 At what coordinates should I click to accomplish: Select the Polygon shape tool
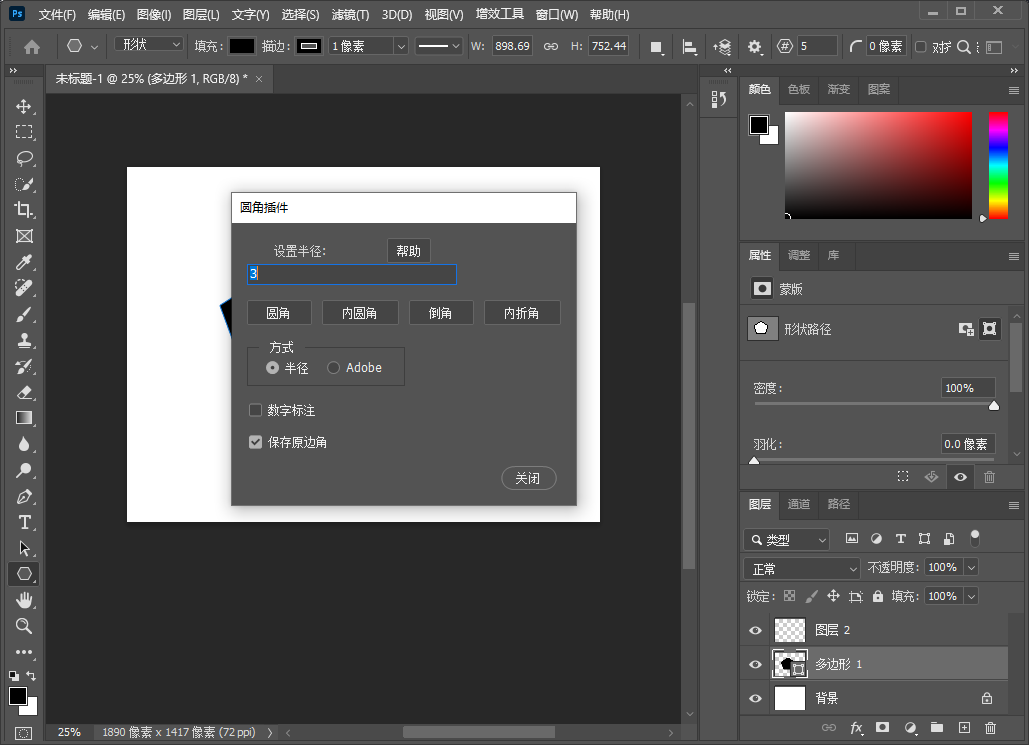click(x=24, y=574)
